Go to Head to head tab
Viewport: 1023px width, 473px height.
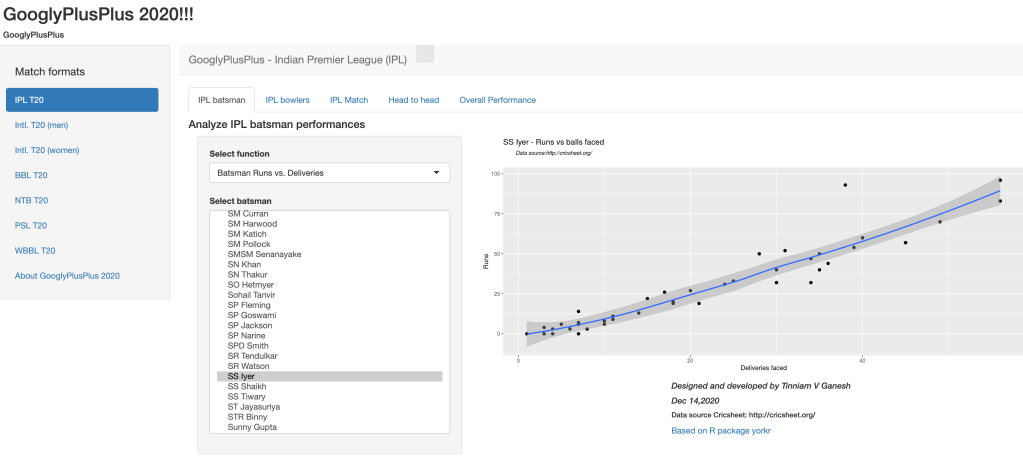(x=413, y=100)
